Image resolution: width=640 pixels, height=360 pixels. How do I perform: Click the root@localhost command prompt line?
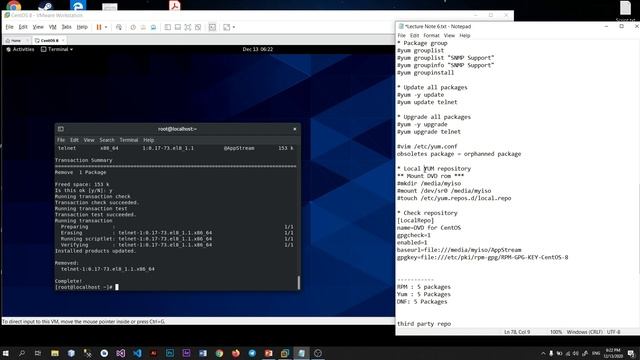pos(87,287)
